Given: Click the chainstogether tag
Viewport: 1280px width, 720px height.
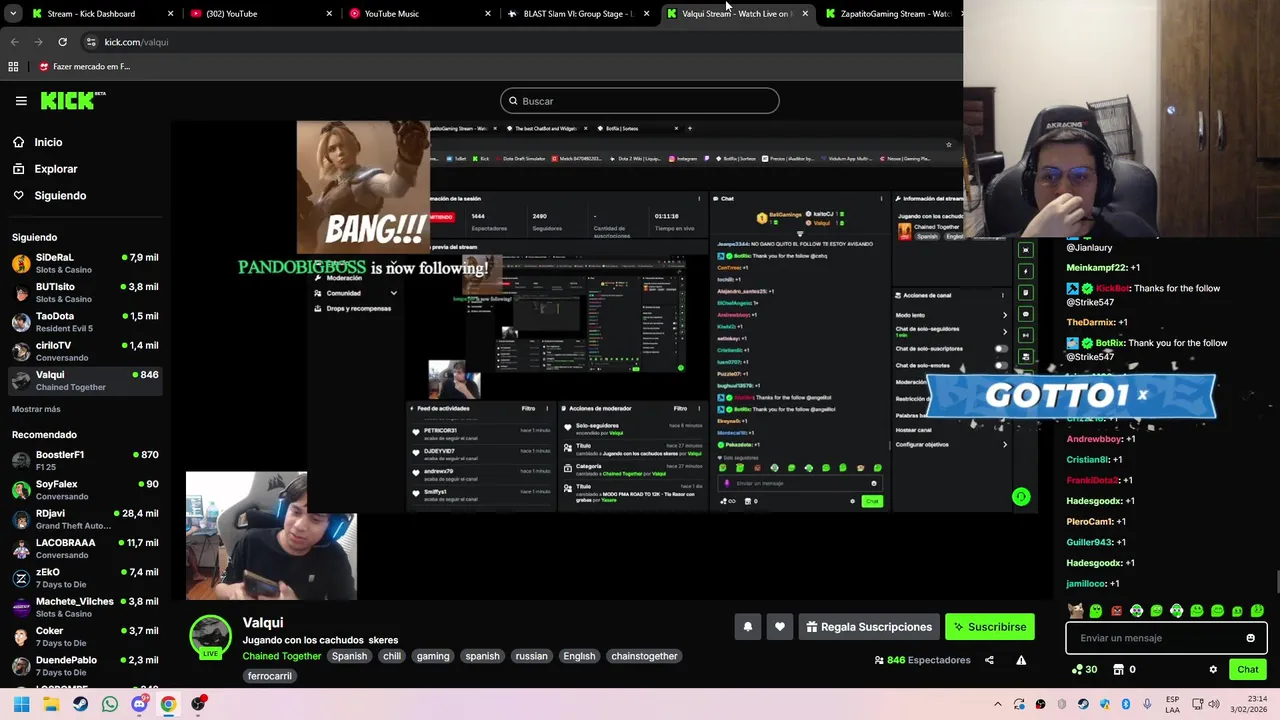Looking at the screenshot, I should [x=644, y=656].
